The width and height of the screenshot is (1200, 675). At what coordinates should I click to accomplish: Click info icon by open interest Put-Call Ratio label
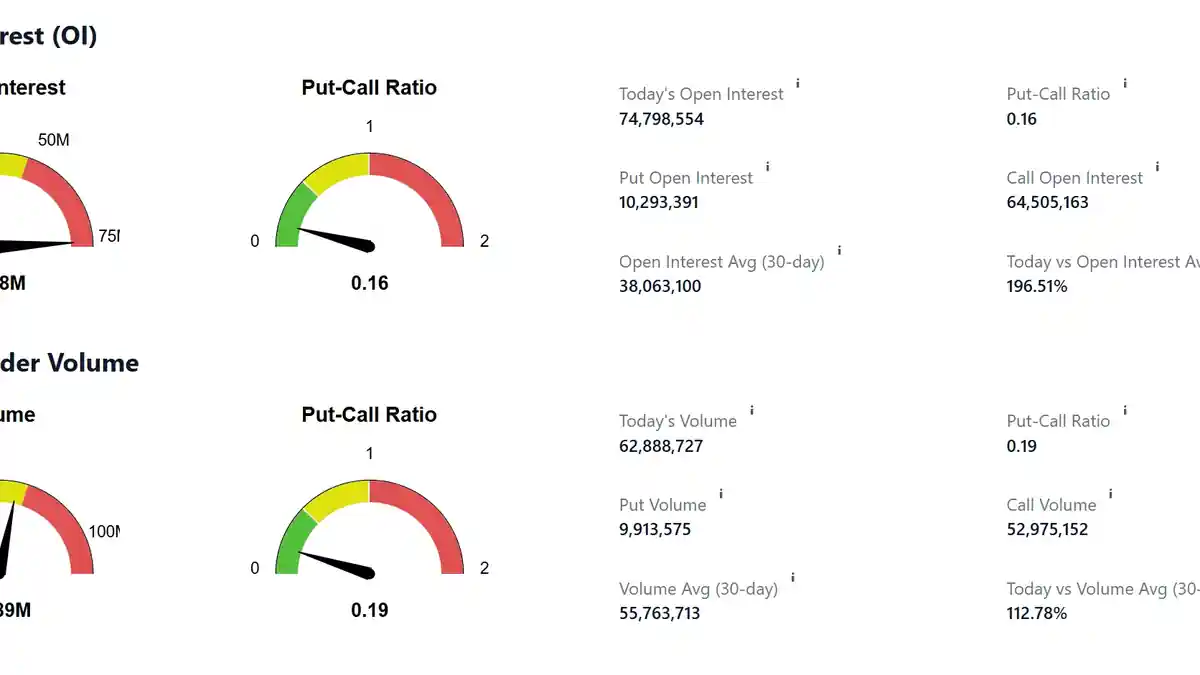point(1124,84)
